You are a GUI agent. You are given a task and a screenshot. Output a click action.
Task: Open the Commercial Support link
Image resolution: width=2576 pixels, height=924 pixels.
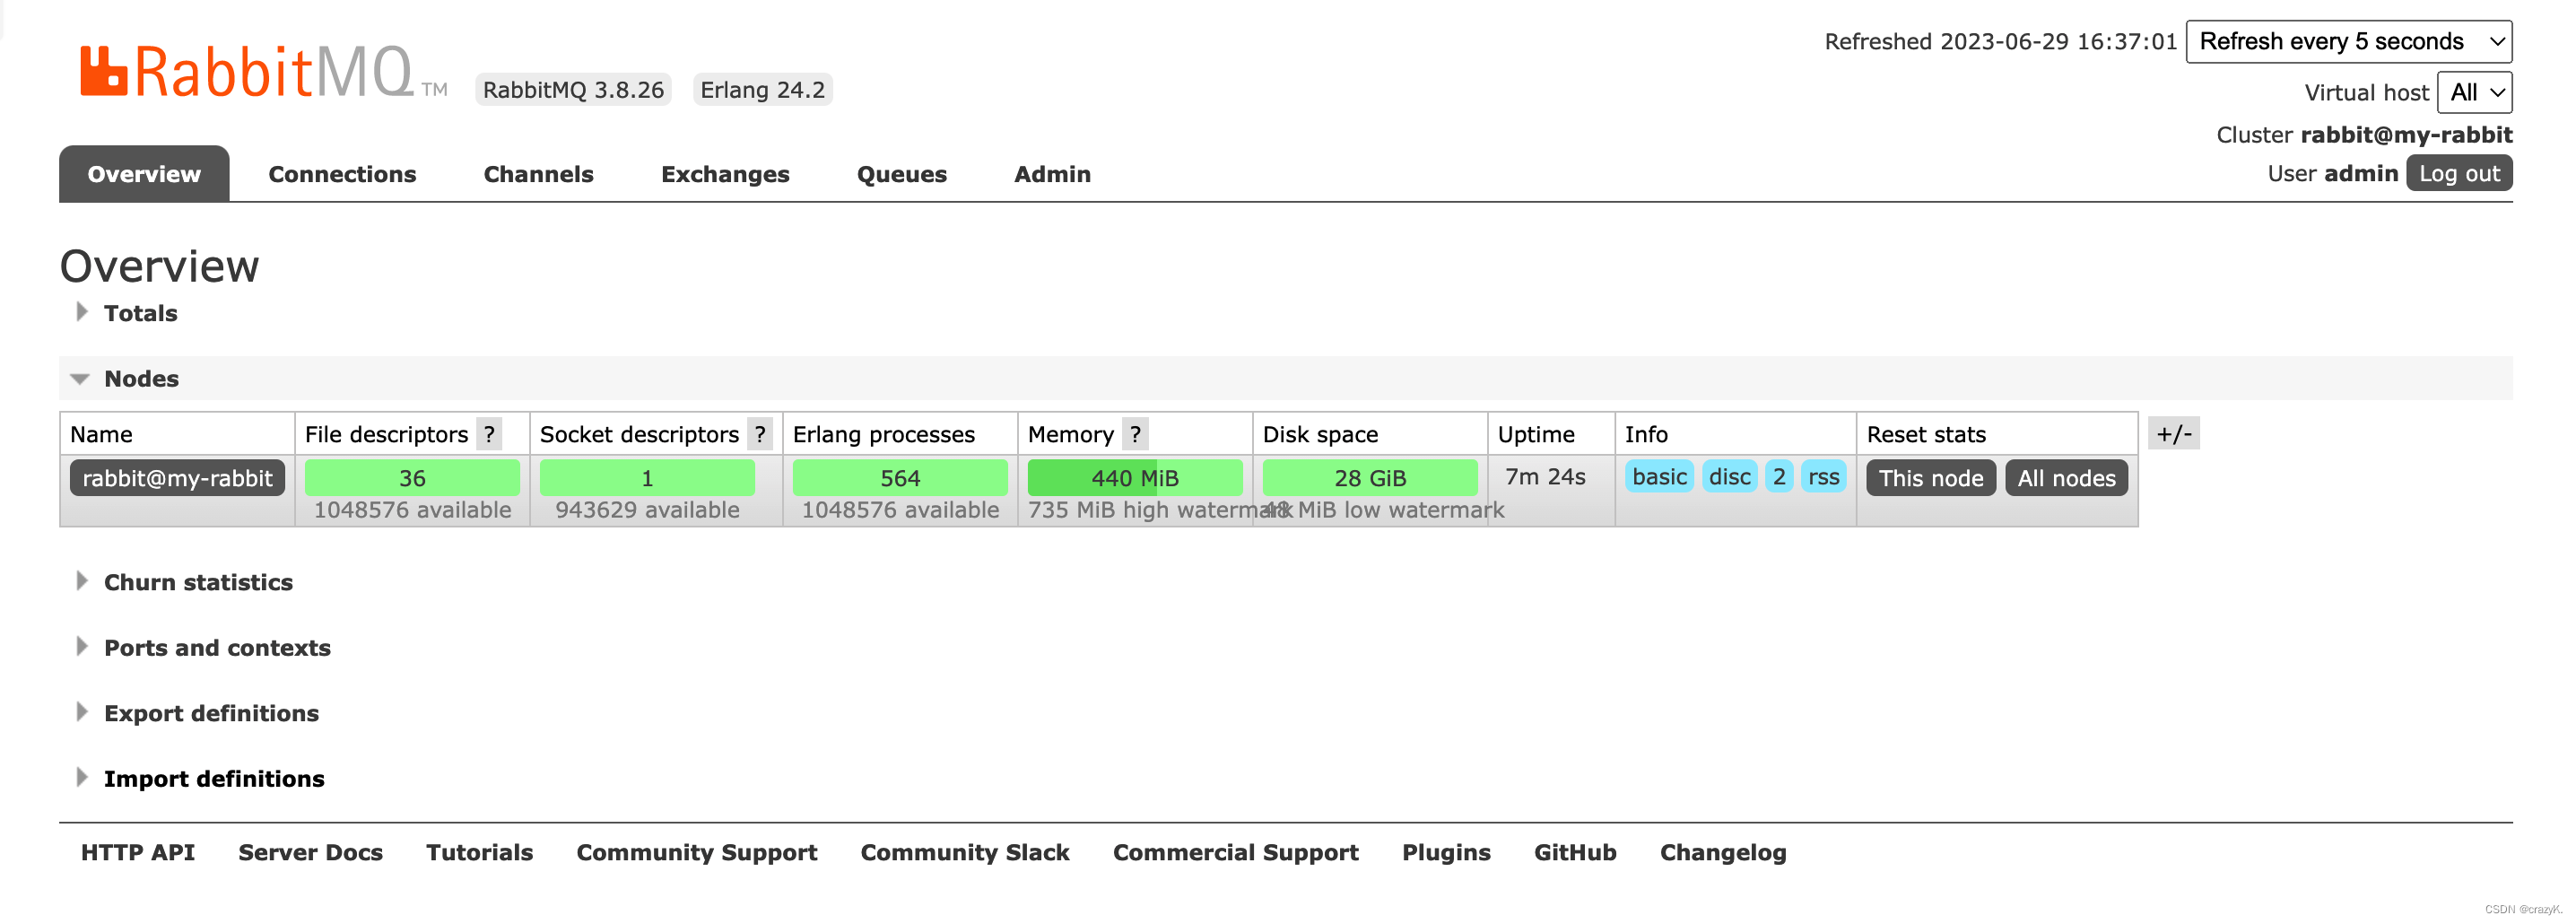tap(1235, 852)
